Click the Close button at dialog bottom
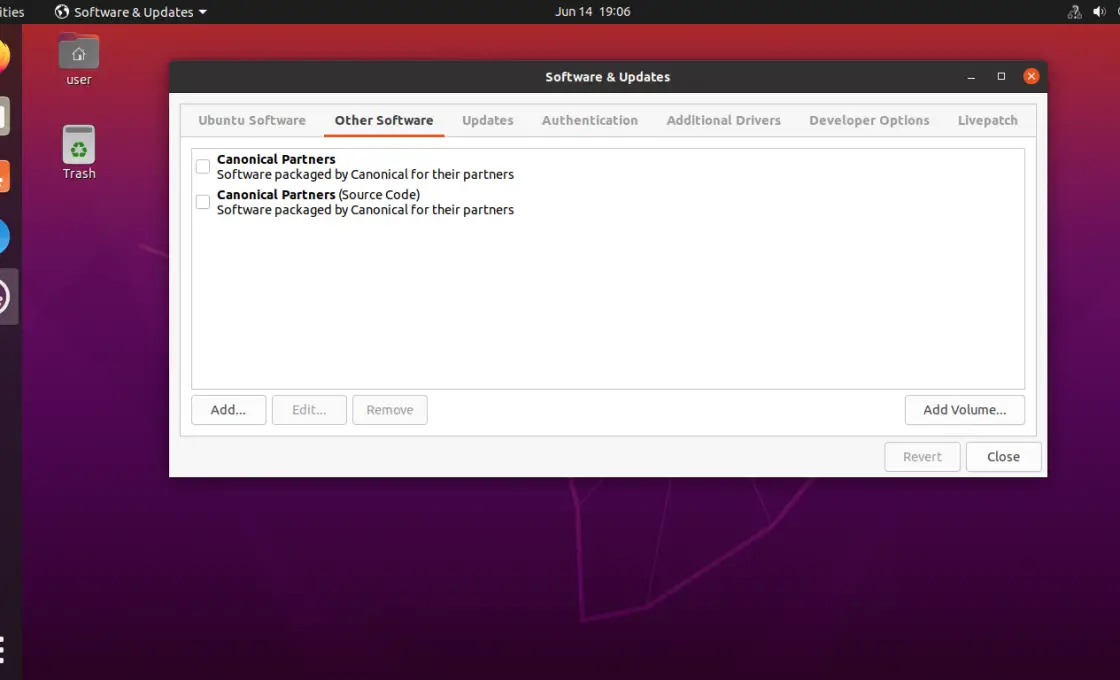 [1004, 457]
